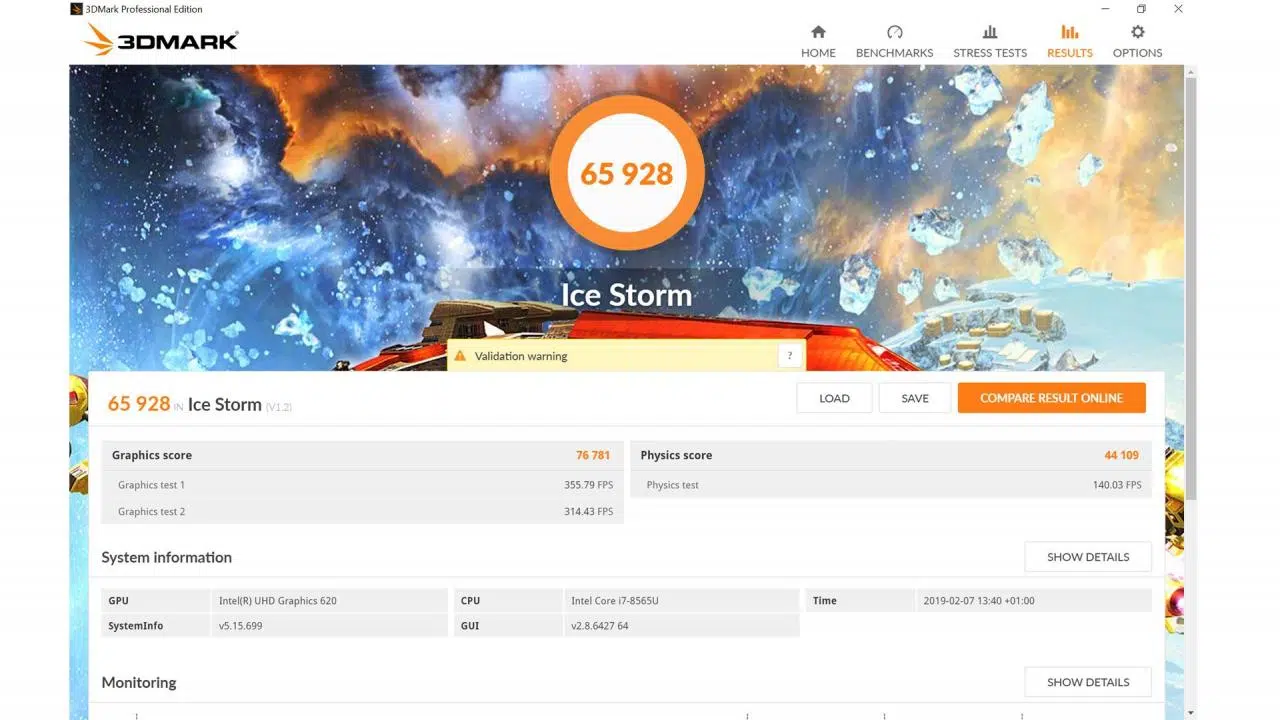This screenshot has height=720, width=1280.
Task: Click Graphics test 1 row 355.79 FPS
Action: [363, 485]
